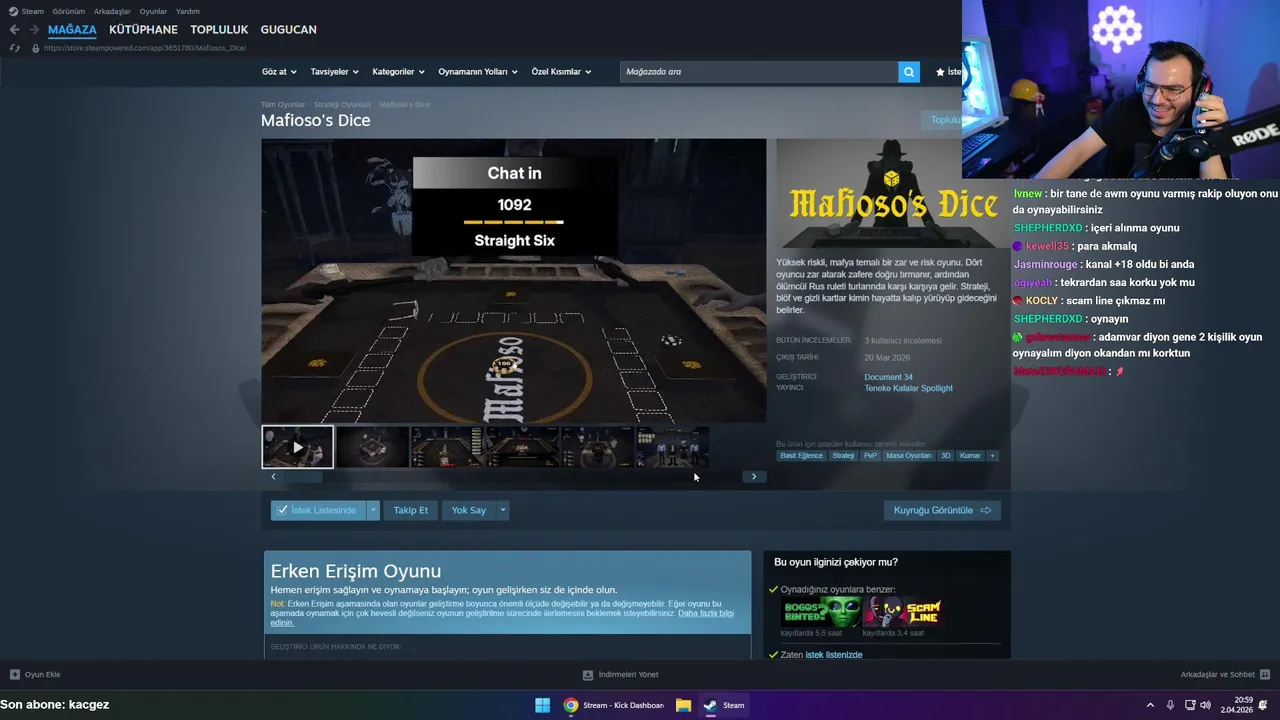
Task: Click the Yok Say button
Action: click(468, 510)
